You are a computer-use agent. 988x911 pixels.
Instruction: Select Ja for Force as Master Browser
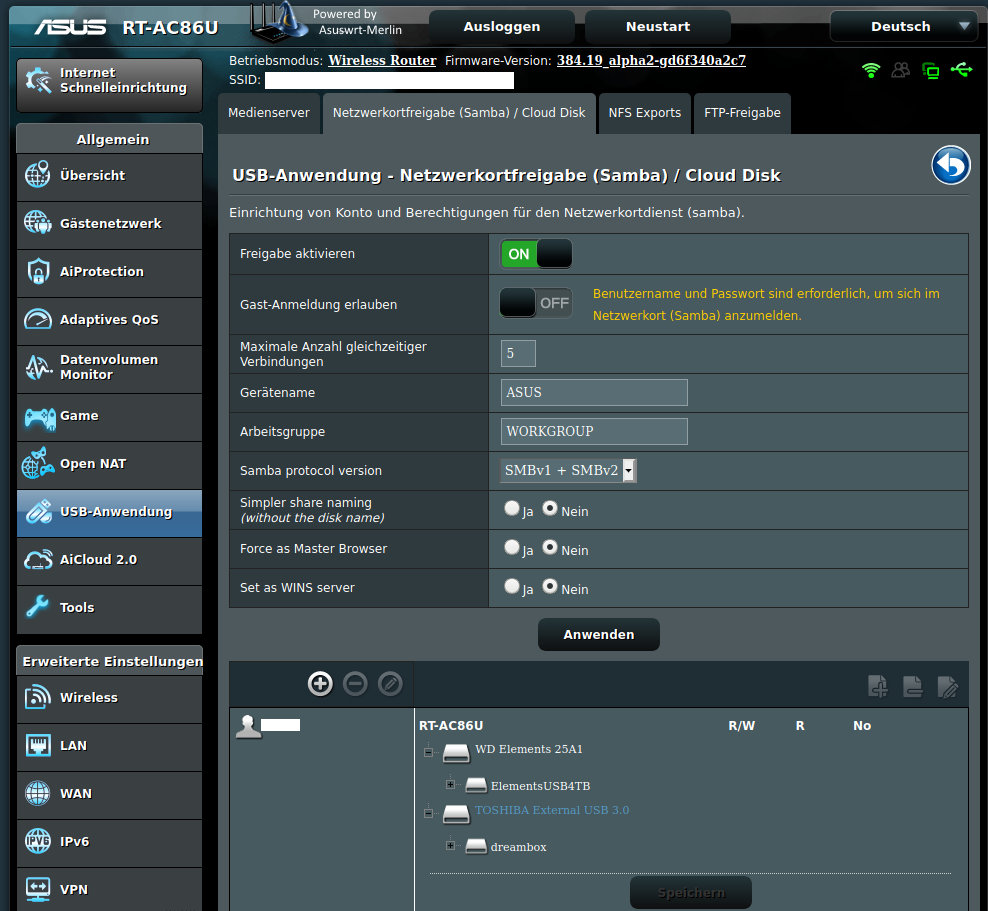pyautogui.click(x=513, y=548)
